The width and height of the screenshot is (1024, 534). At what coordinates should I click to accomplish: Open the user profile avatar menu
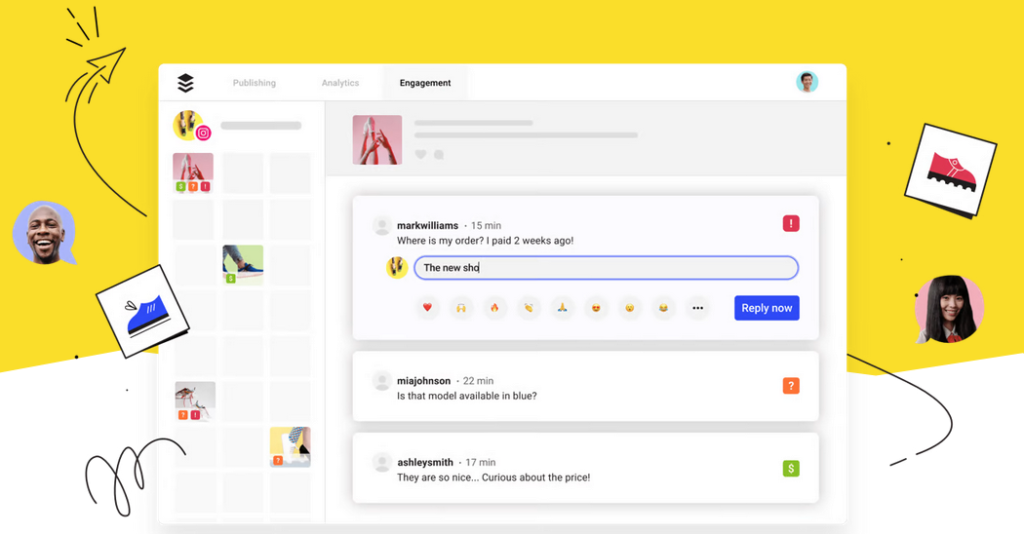(x=807, y=82)
